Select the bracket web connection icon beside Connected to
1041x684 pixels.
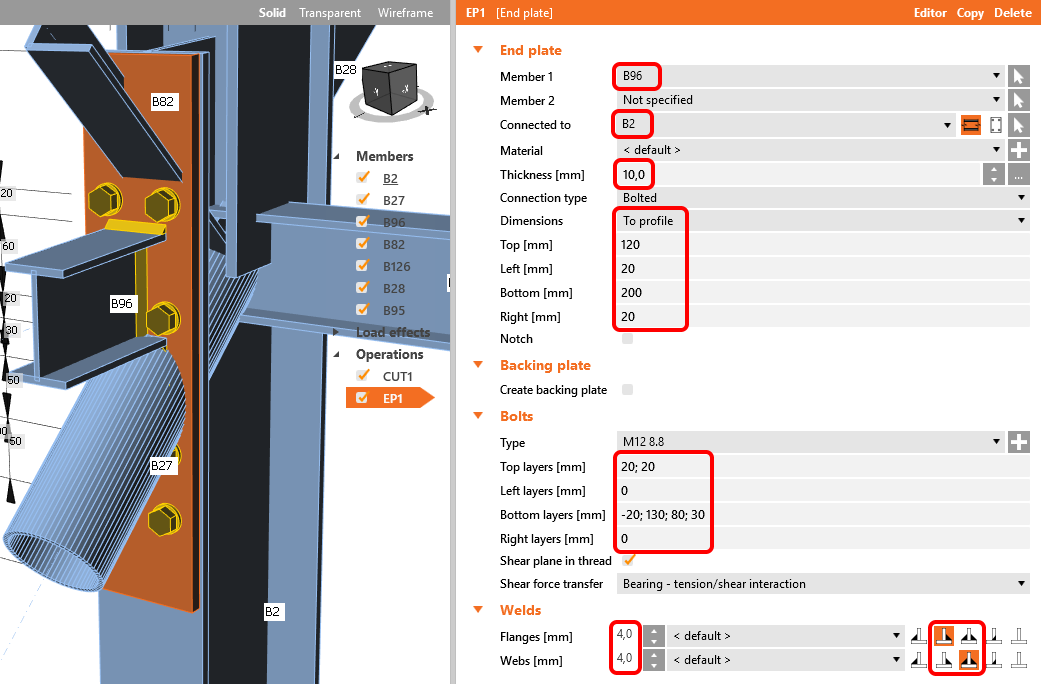[995, 125]
